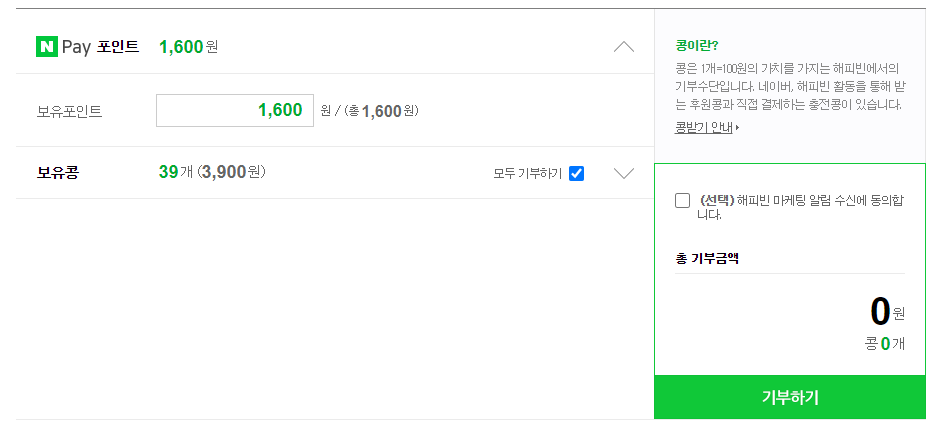Click the 총 기부금액 heading
Screen dimensions: 936x426
(x=707, y=259)
